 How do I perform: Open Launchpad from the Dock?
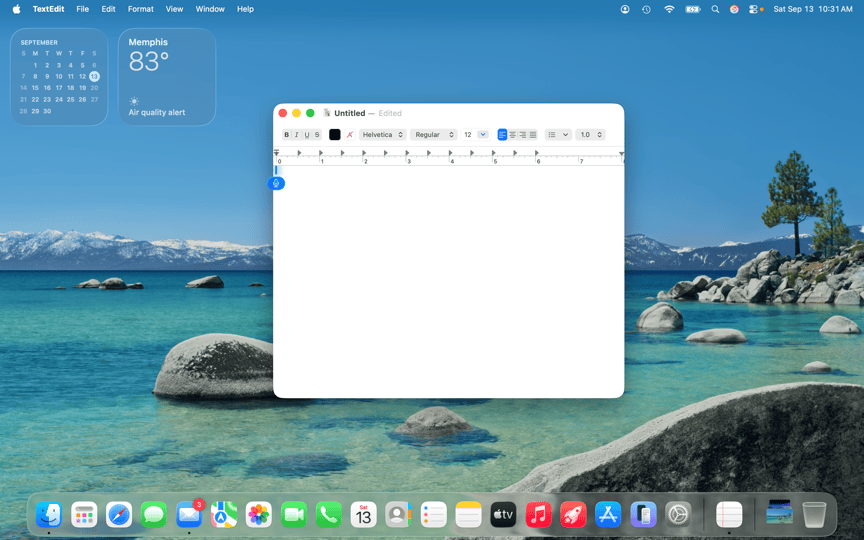(84, 515)
